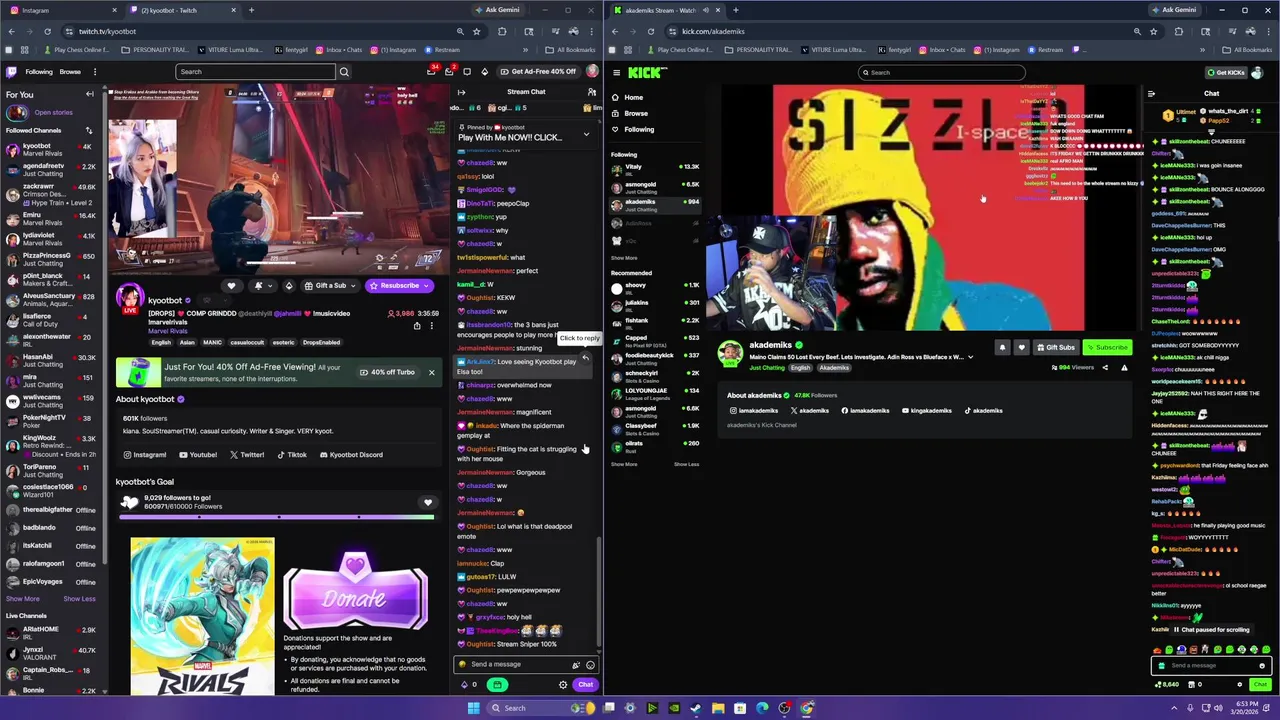1280x720 pixels.
Task: Open Kick Following in sidebar
Action: [x=639, y=129]
